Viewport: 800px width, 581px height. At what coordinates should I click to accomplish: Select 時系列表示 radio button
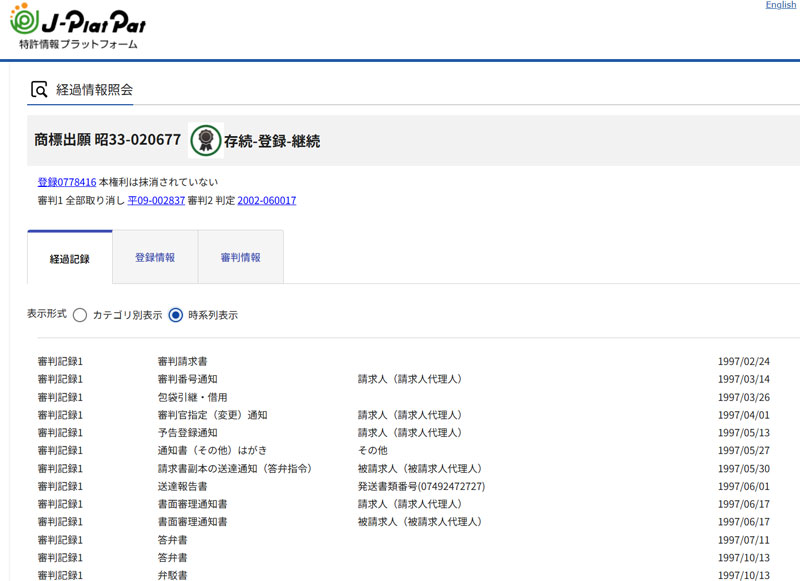coord(176,315)
